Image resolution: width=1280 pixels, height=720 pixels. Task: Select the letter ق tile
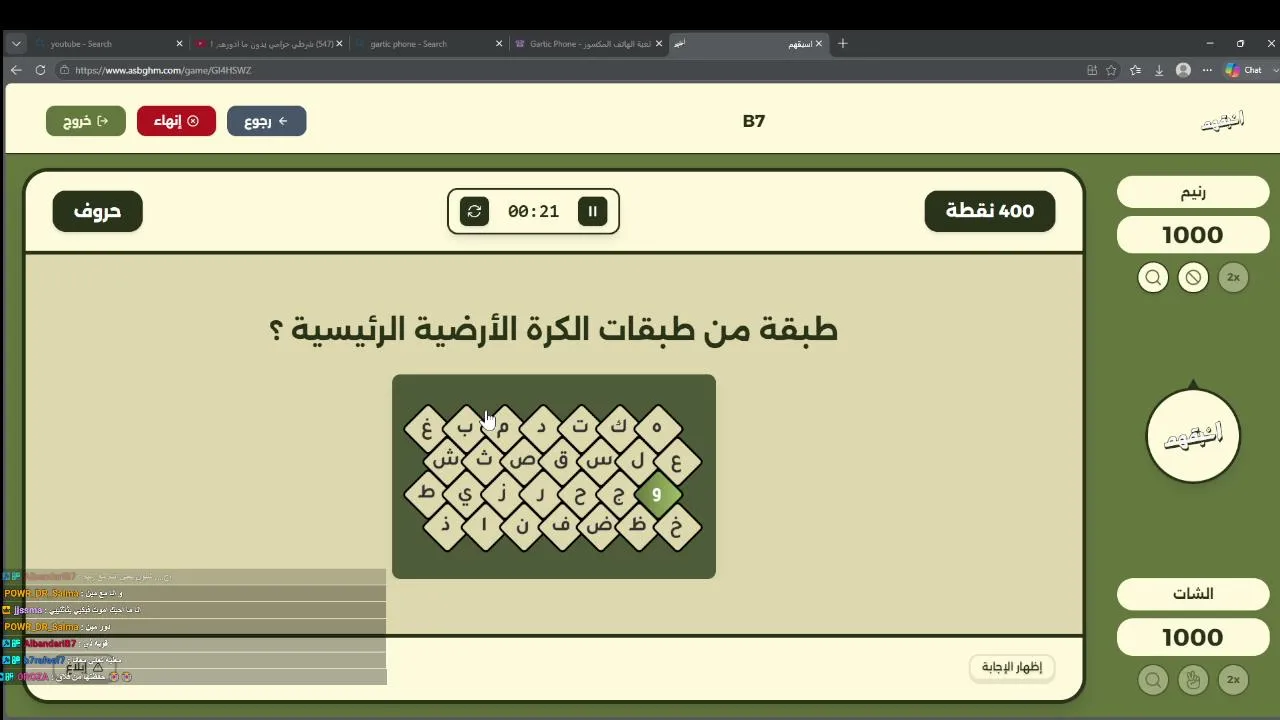(x=561, y=461)
